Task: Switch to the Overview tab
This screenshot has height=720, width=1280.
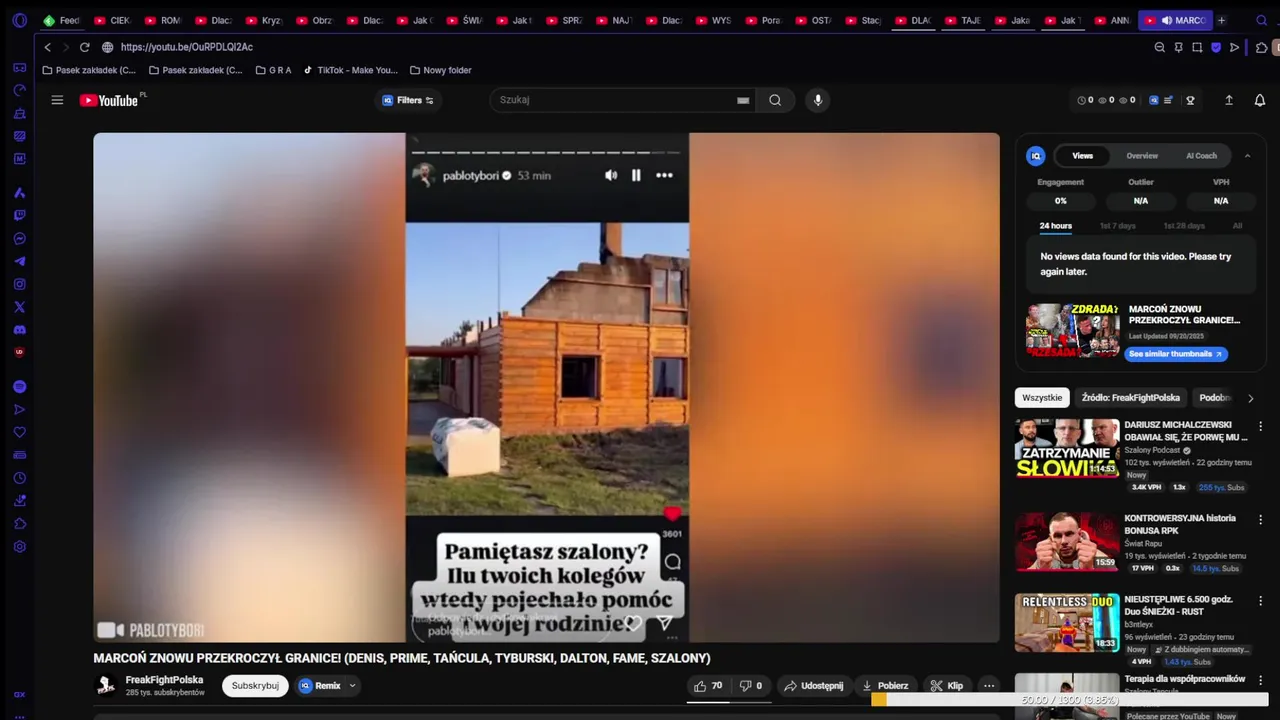Action: pos(1142,156)
